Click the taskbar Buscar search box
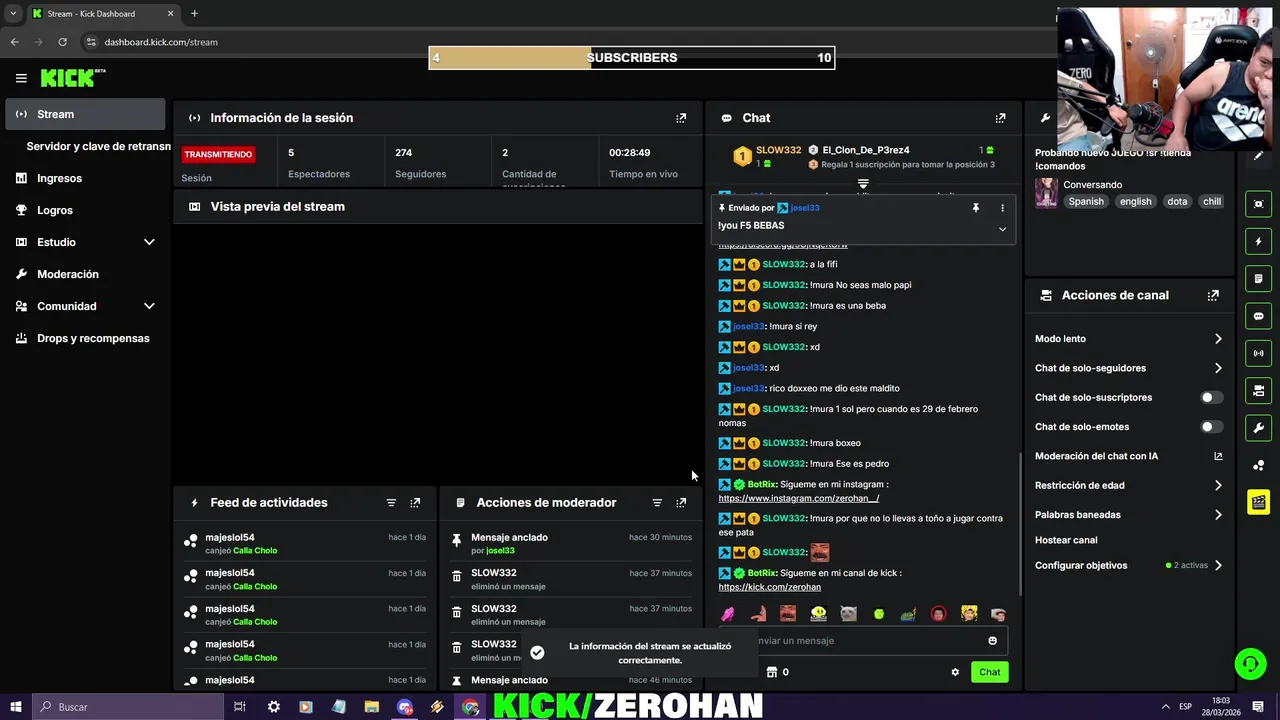The height and width of the screenshot is (720, 1280). (x=127, y=707)
